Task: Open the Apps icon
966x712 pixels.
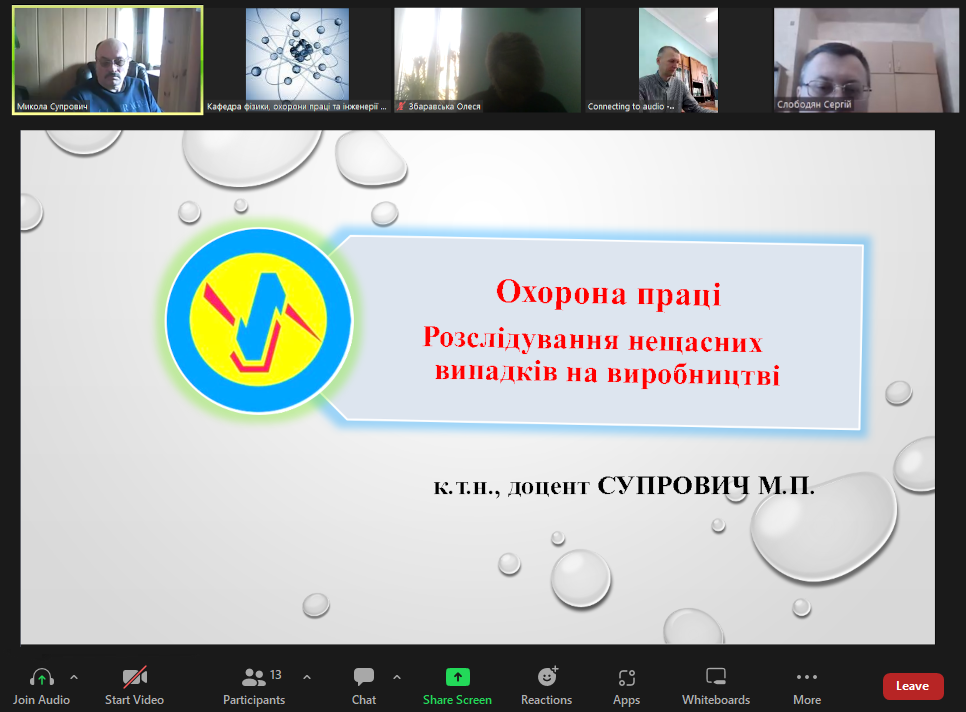Action: pyautogui.click(x=626, y=678)
